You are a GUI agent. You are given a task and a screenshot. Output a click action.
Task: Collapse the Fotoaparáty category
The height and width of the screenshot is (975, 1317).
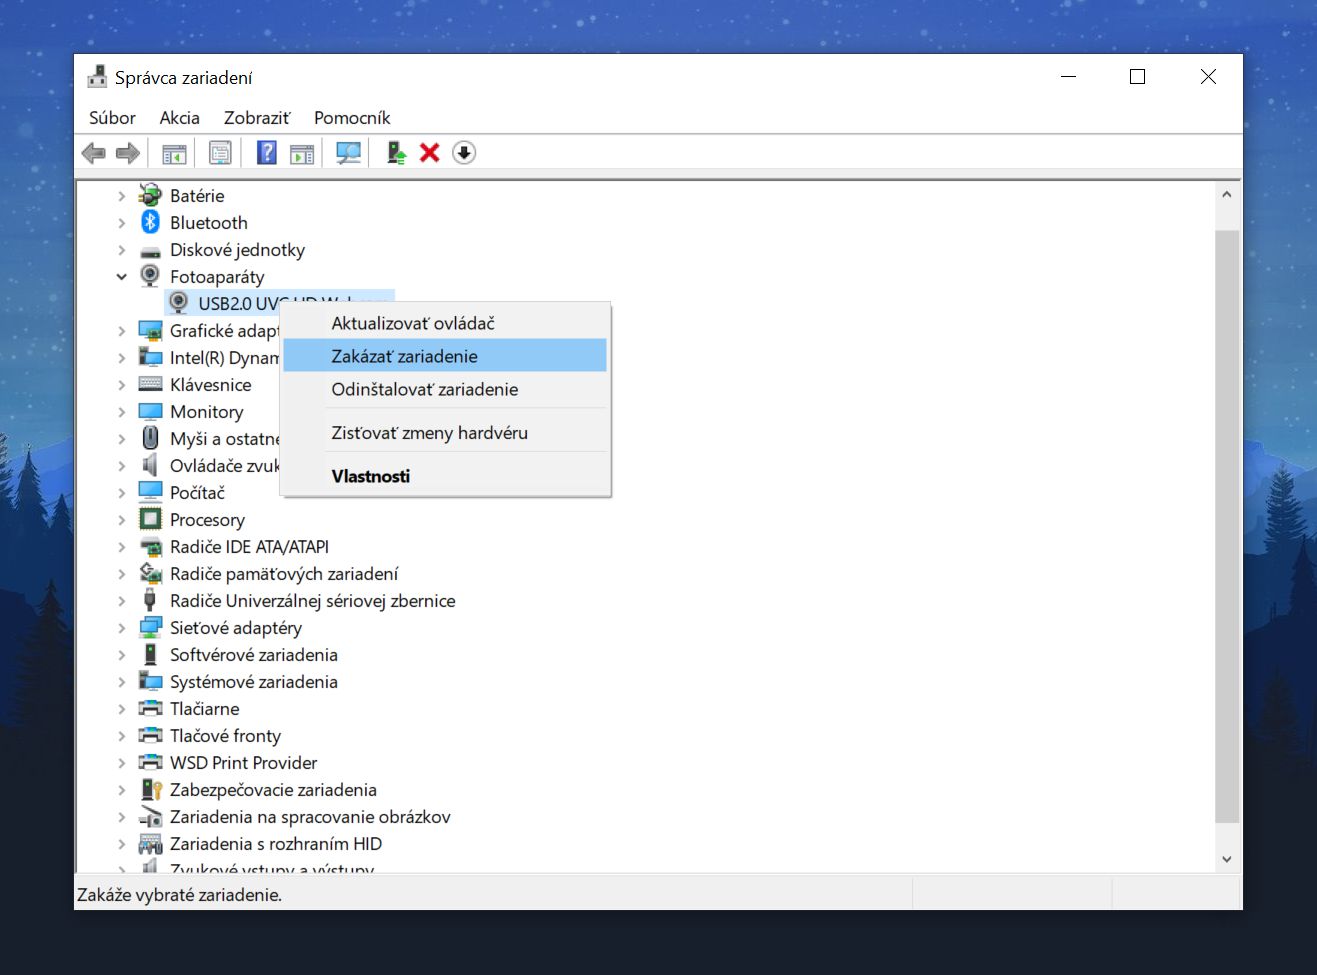pos(122,277)
